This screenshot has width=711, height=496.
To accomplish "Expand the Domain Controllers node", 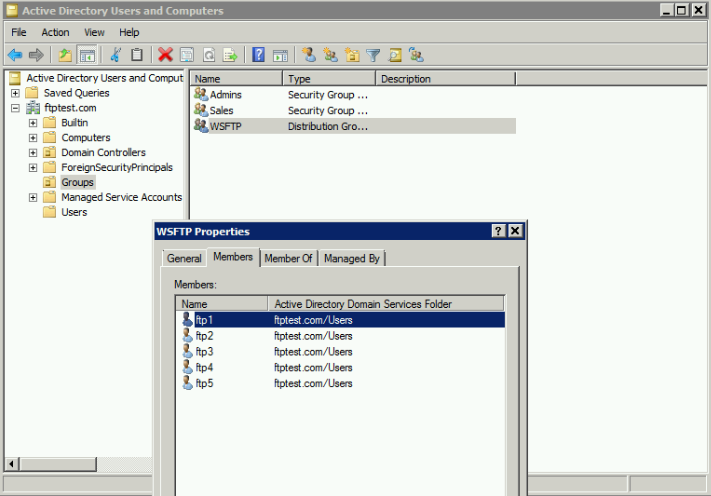I will 33,153.
